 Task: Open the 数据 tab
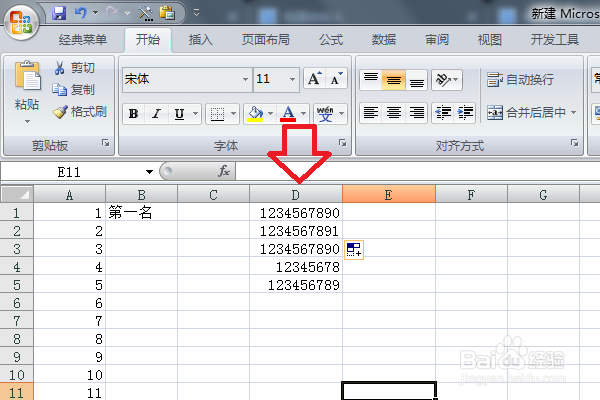coord(384,39)
